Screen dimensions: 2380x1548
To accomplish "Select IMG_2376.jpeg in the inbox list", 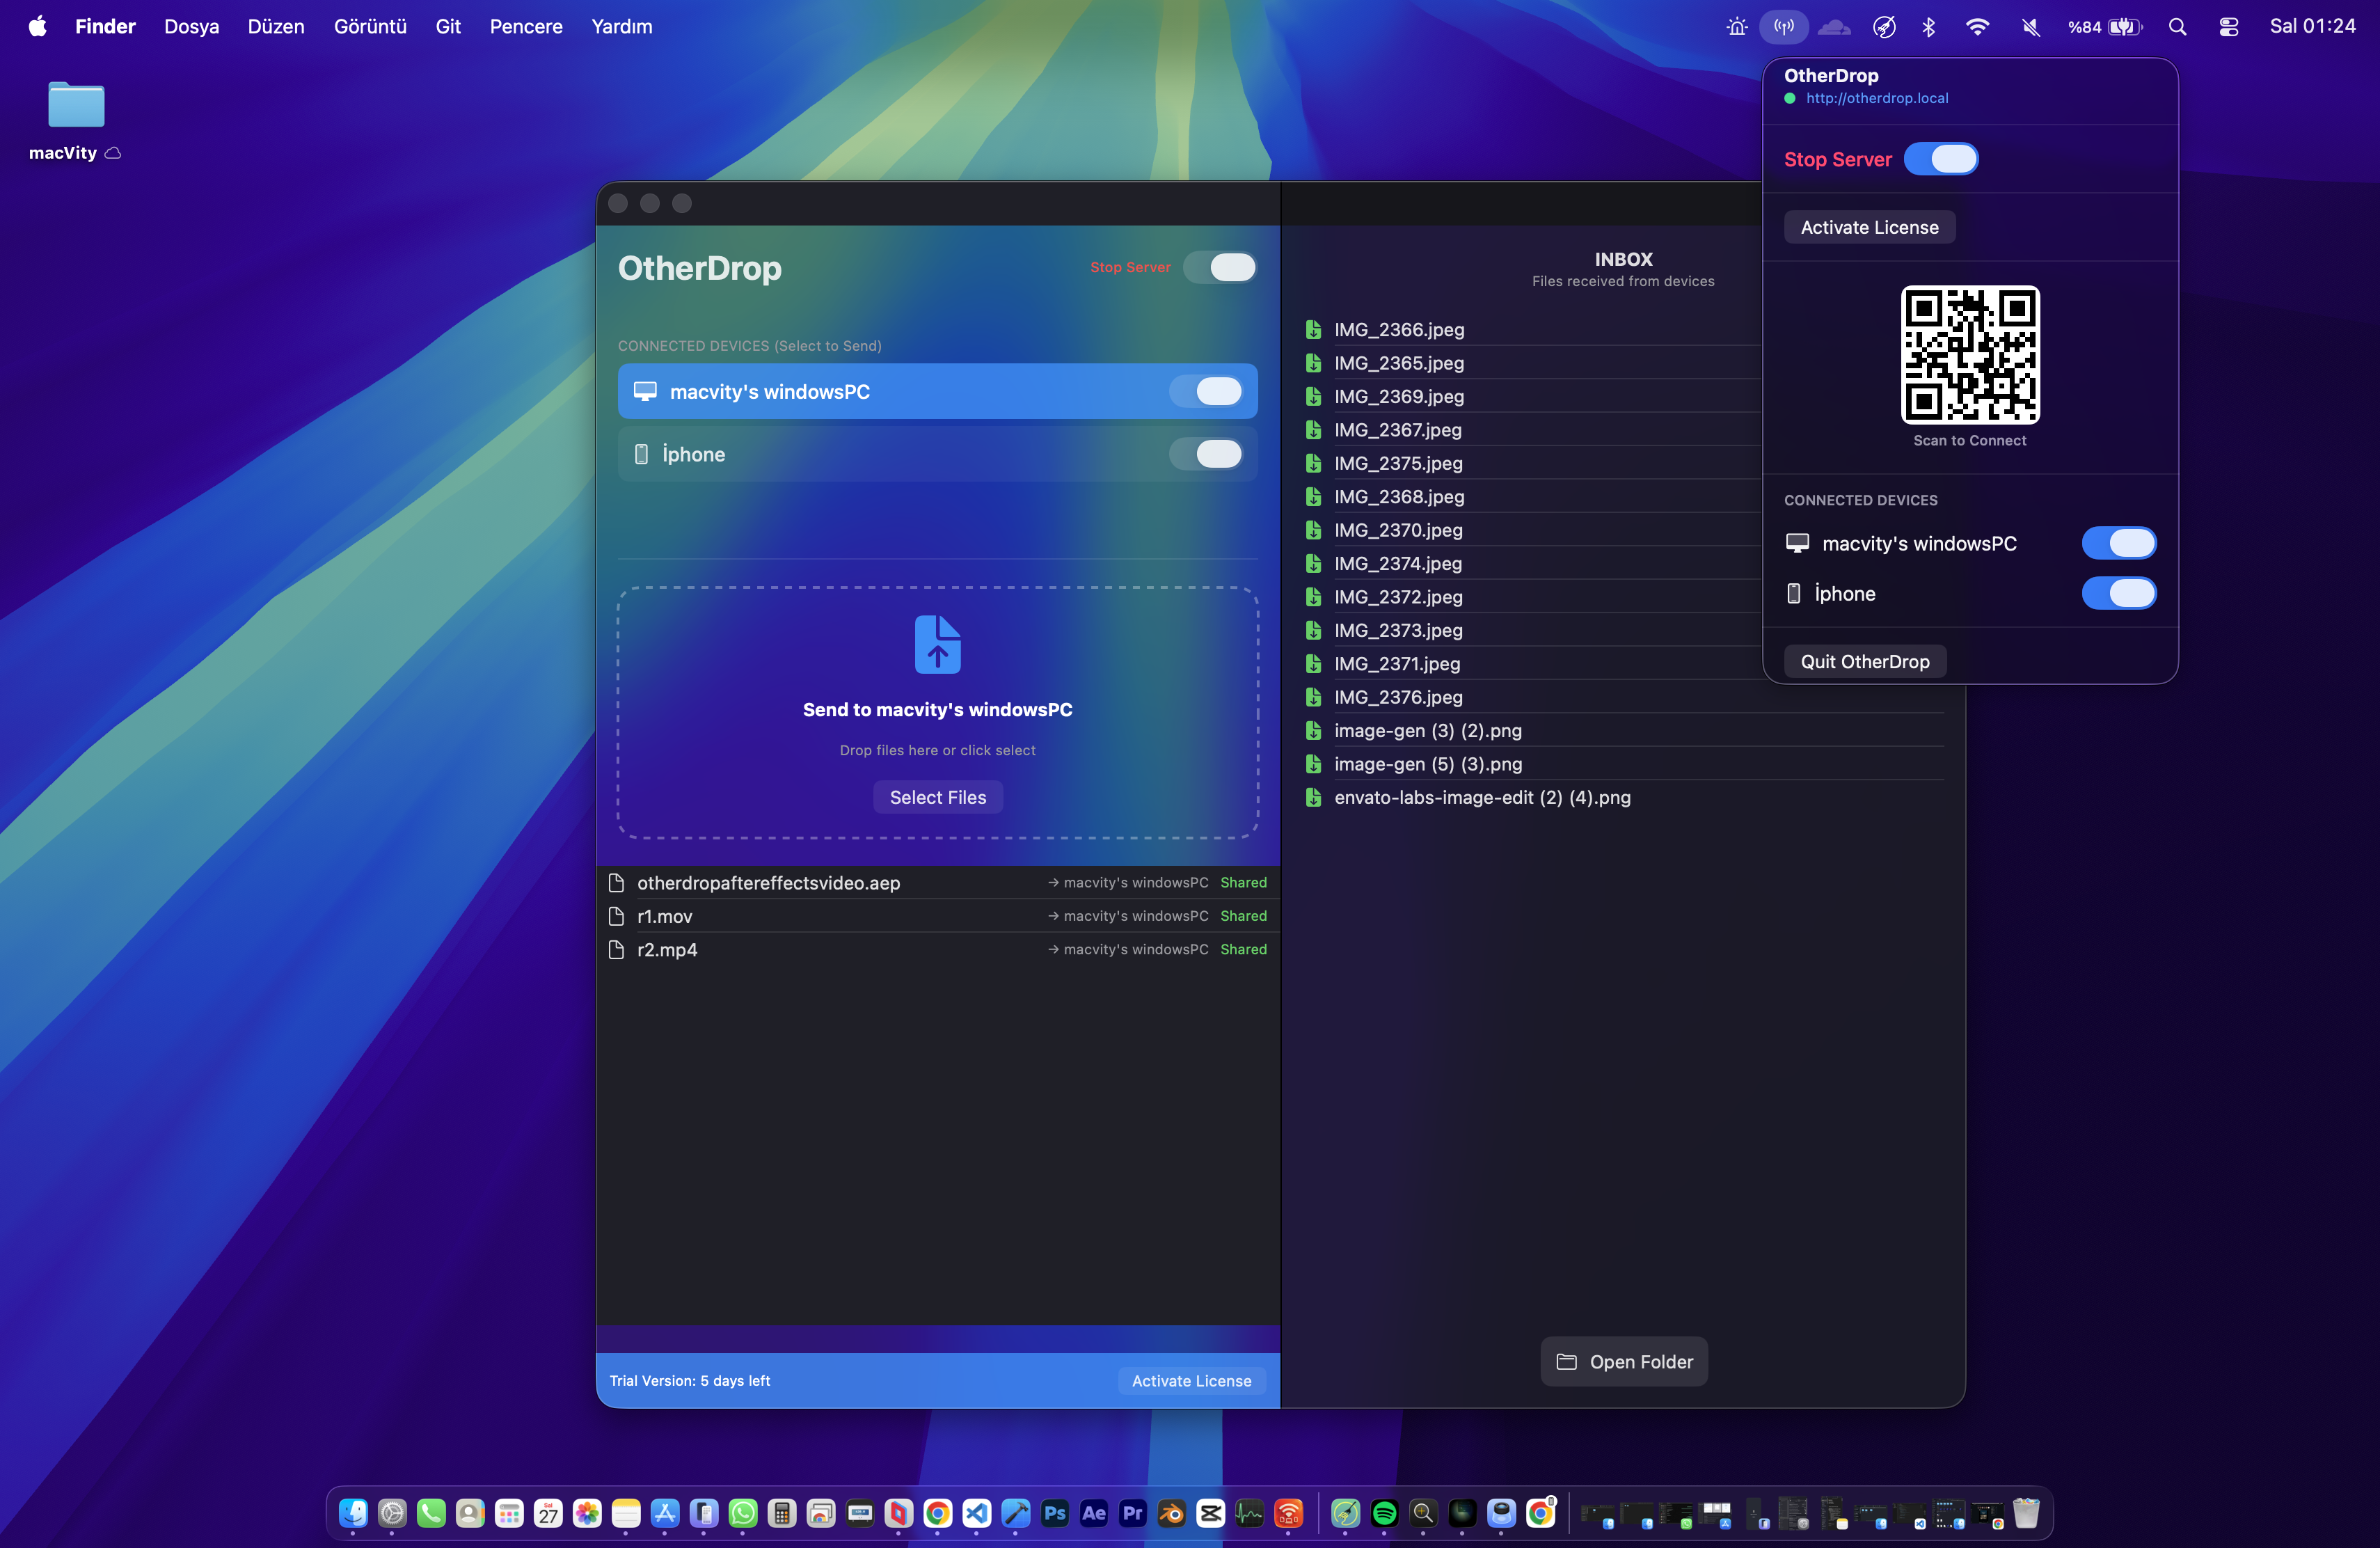I will pos(1397,697).
